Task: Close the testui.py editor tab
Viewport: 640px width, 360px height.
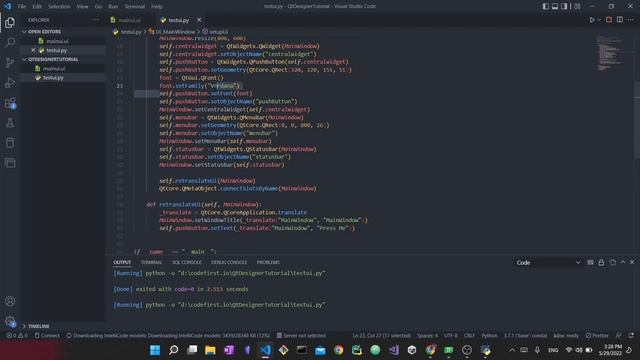Action: (199, 20)
